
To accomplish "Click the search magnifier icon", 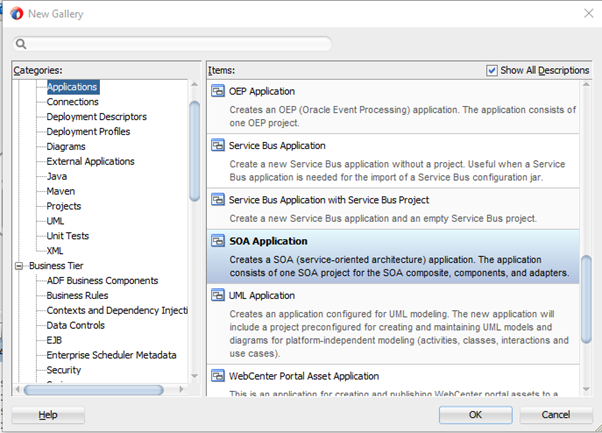I will (21, 44).
